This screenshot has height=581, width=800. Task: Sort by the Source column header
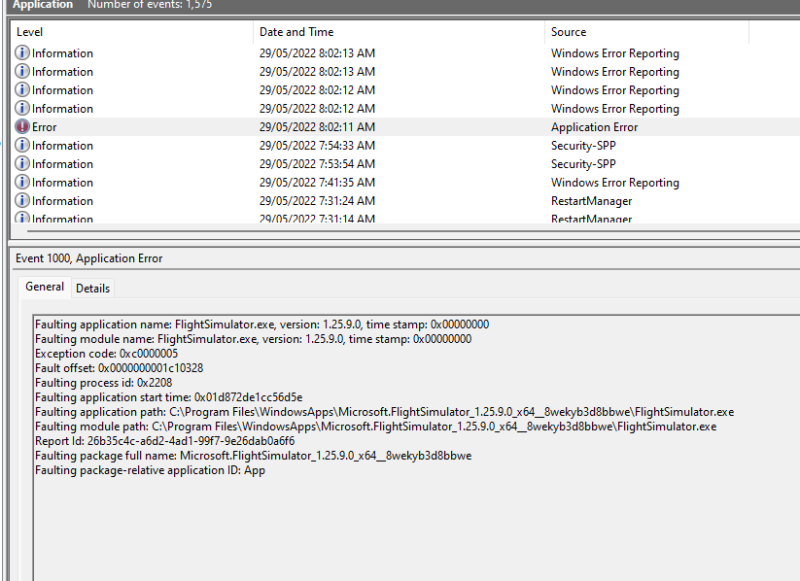[x=647, y=32]
